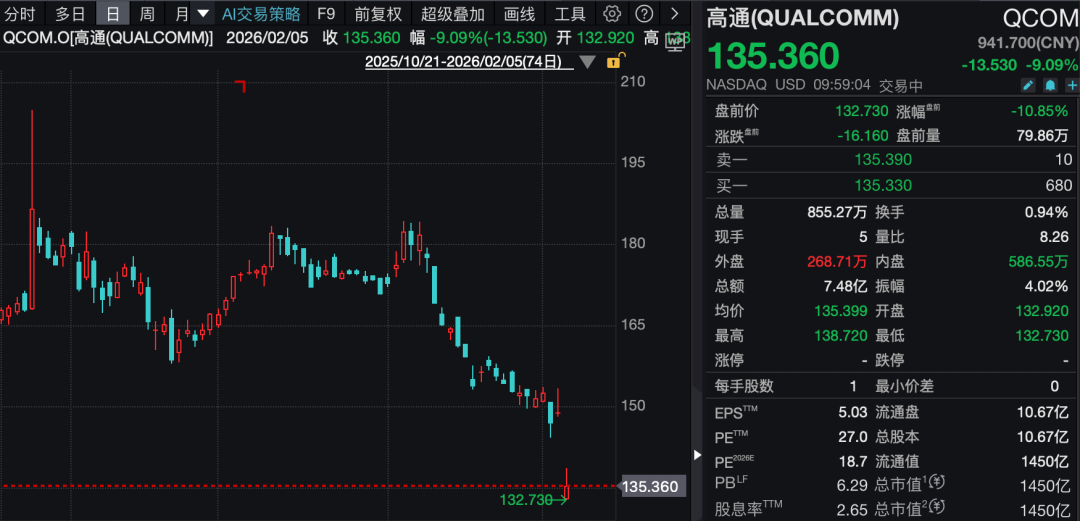Viewport: 1080px width, 521px height.
Task: Open the chart settings gear icon
Action: (x=611, y=13)
